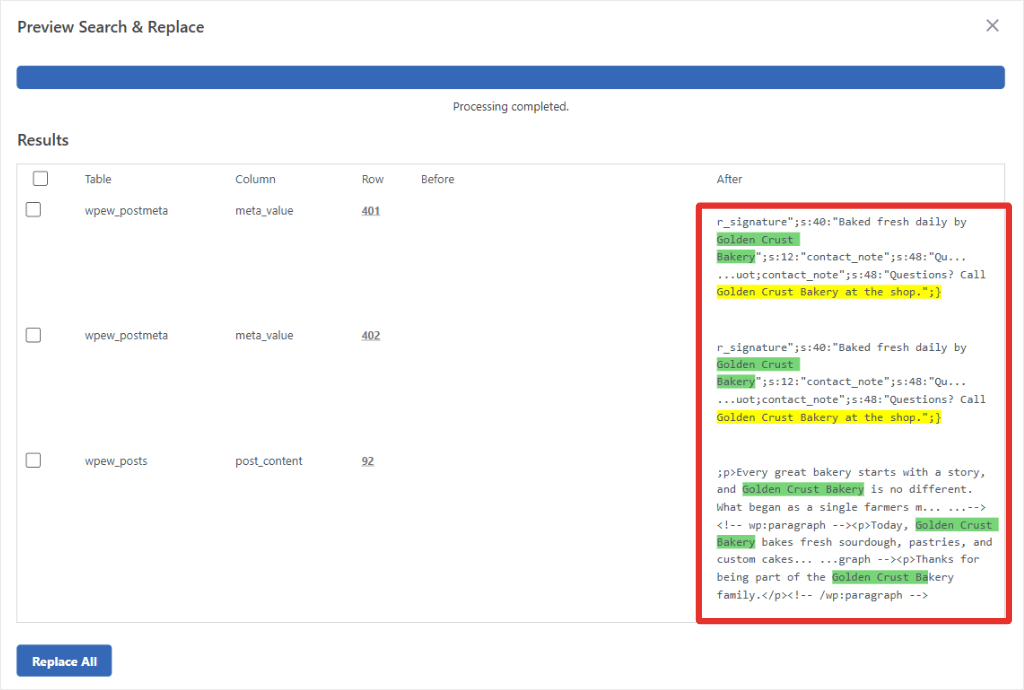Click the Replace All button
1024x690 pixels.
(64, 661)
